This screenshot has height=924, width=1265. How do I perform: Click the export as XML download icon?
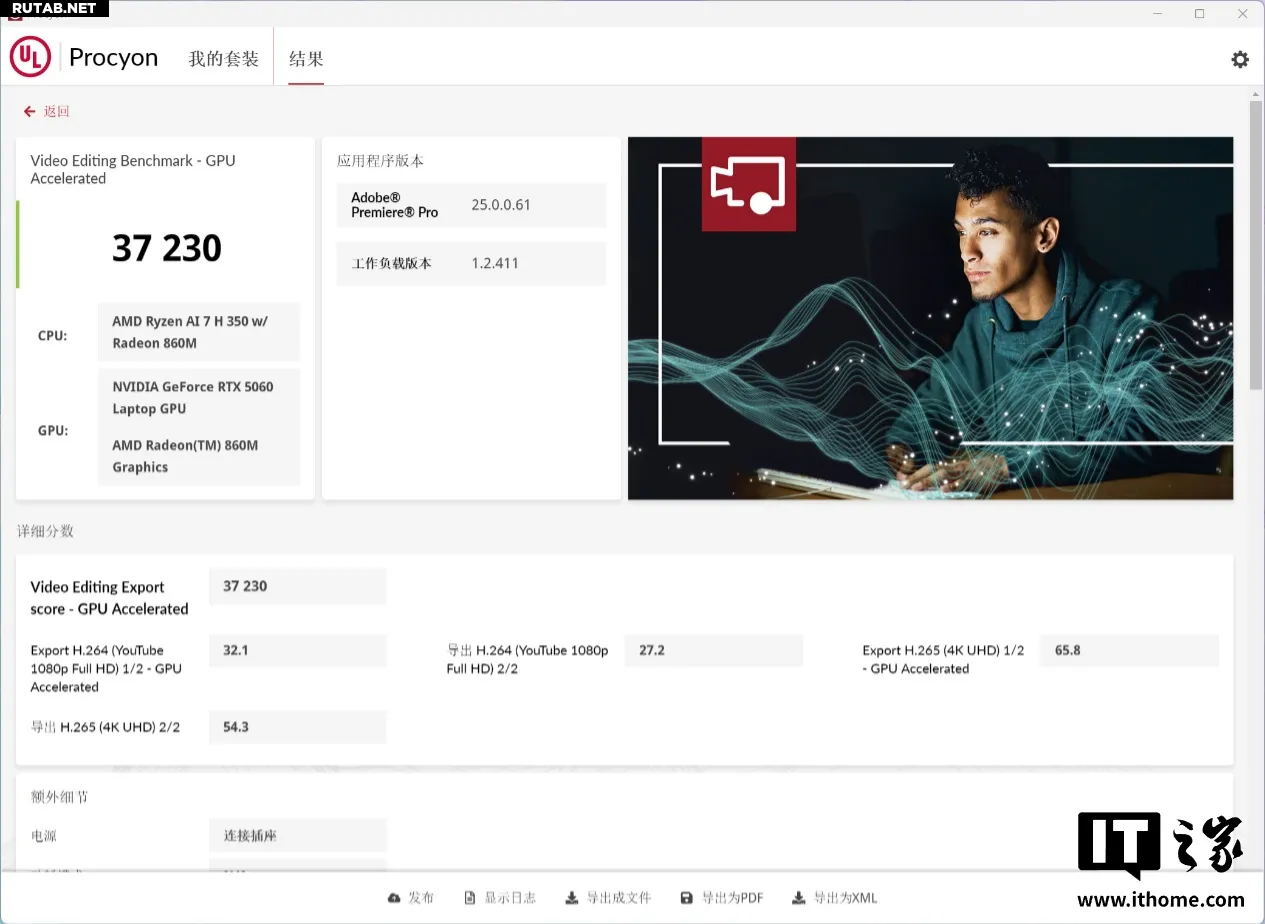pyautogui.click(x=798, y=898)
